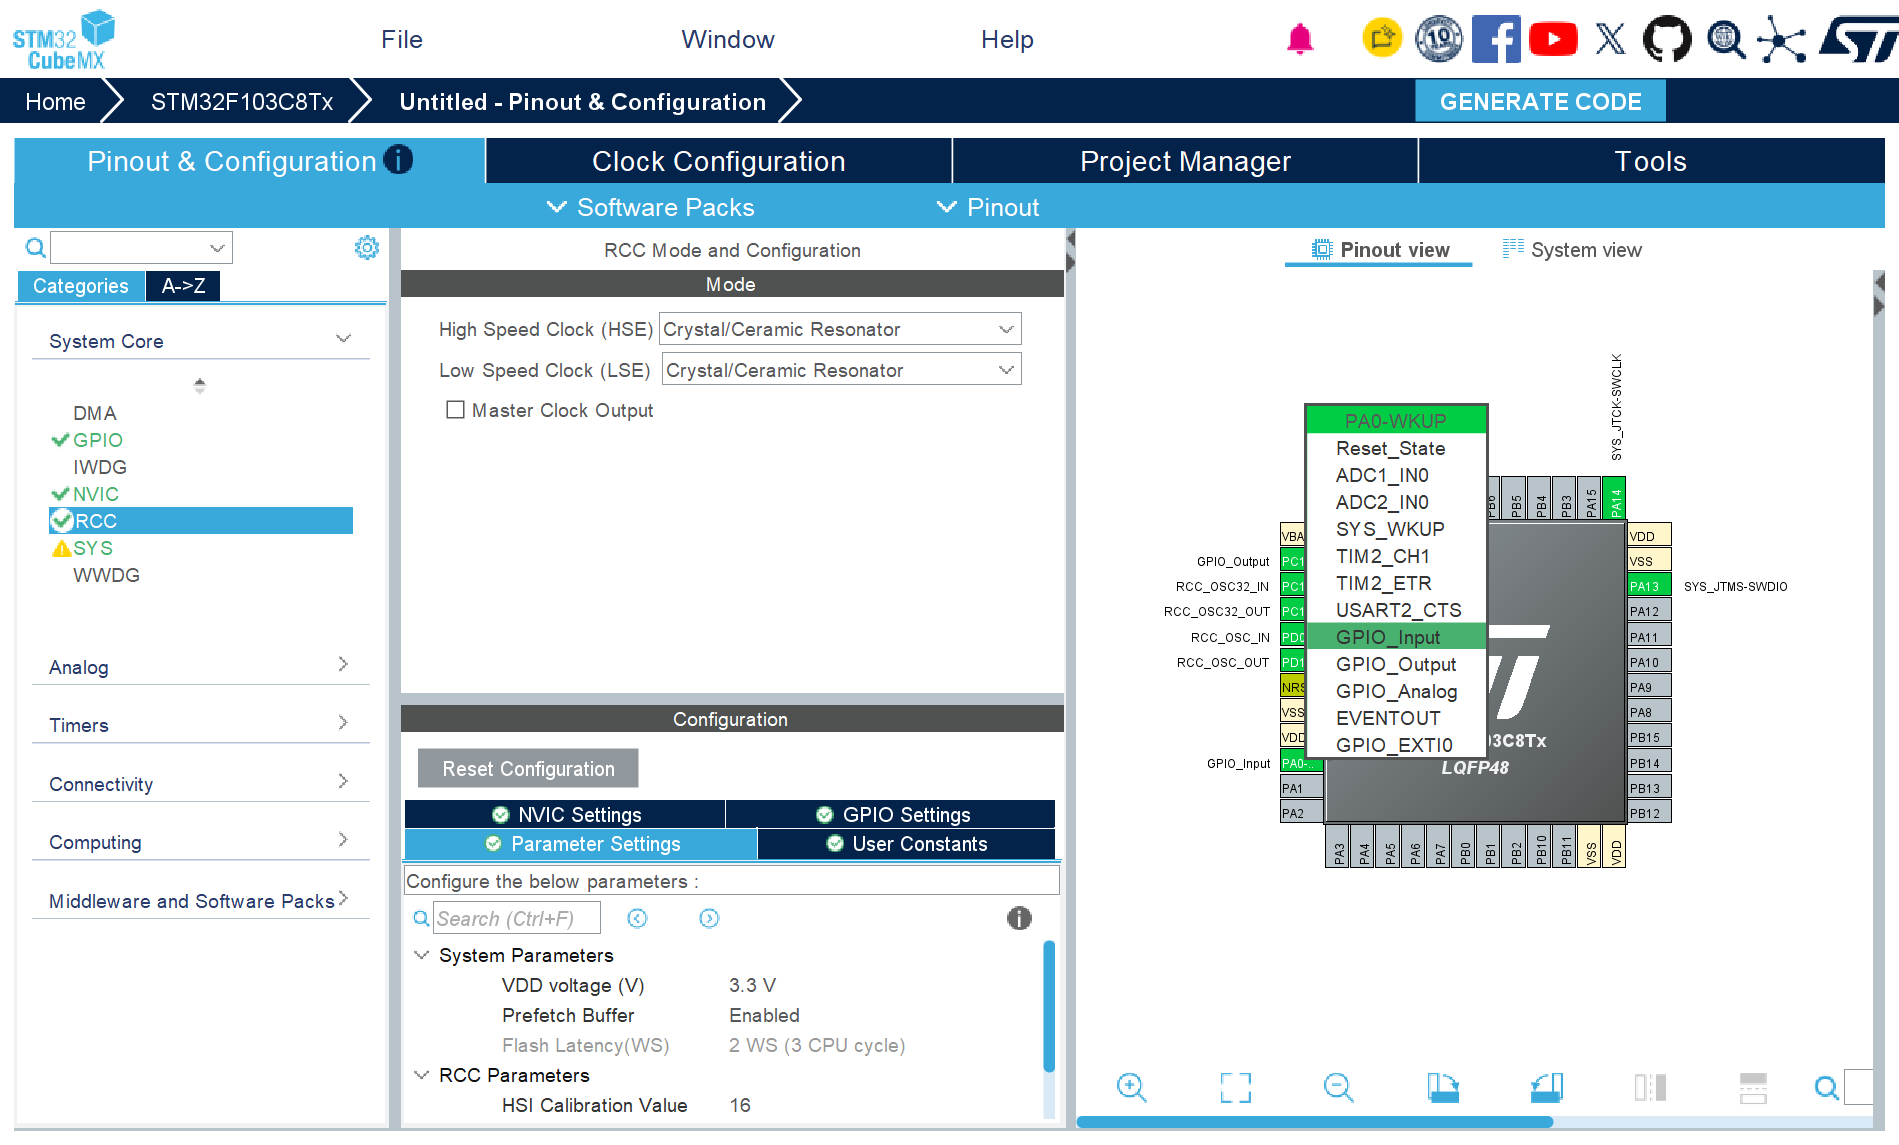Image resolution: width=1899 pixels, height=1145 pixels.
Task: Select the A->Z sorting tab
Action: 183,286
